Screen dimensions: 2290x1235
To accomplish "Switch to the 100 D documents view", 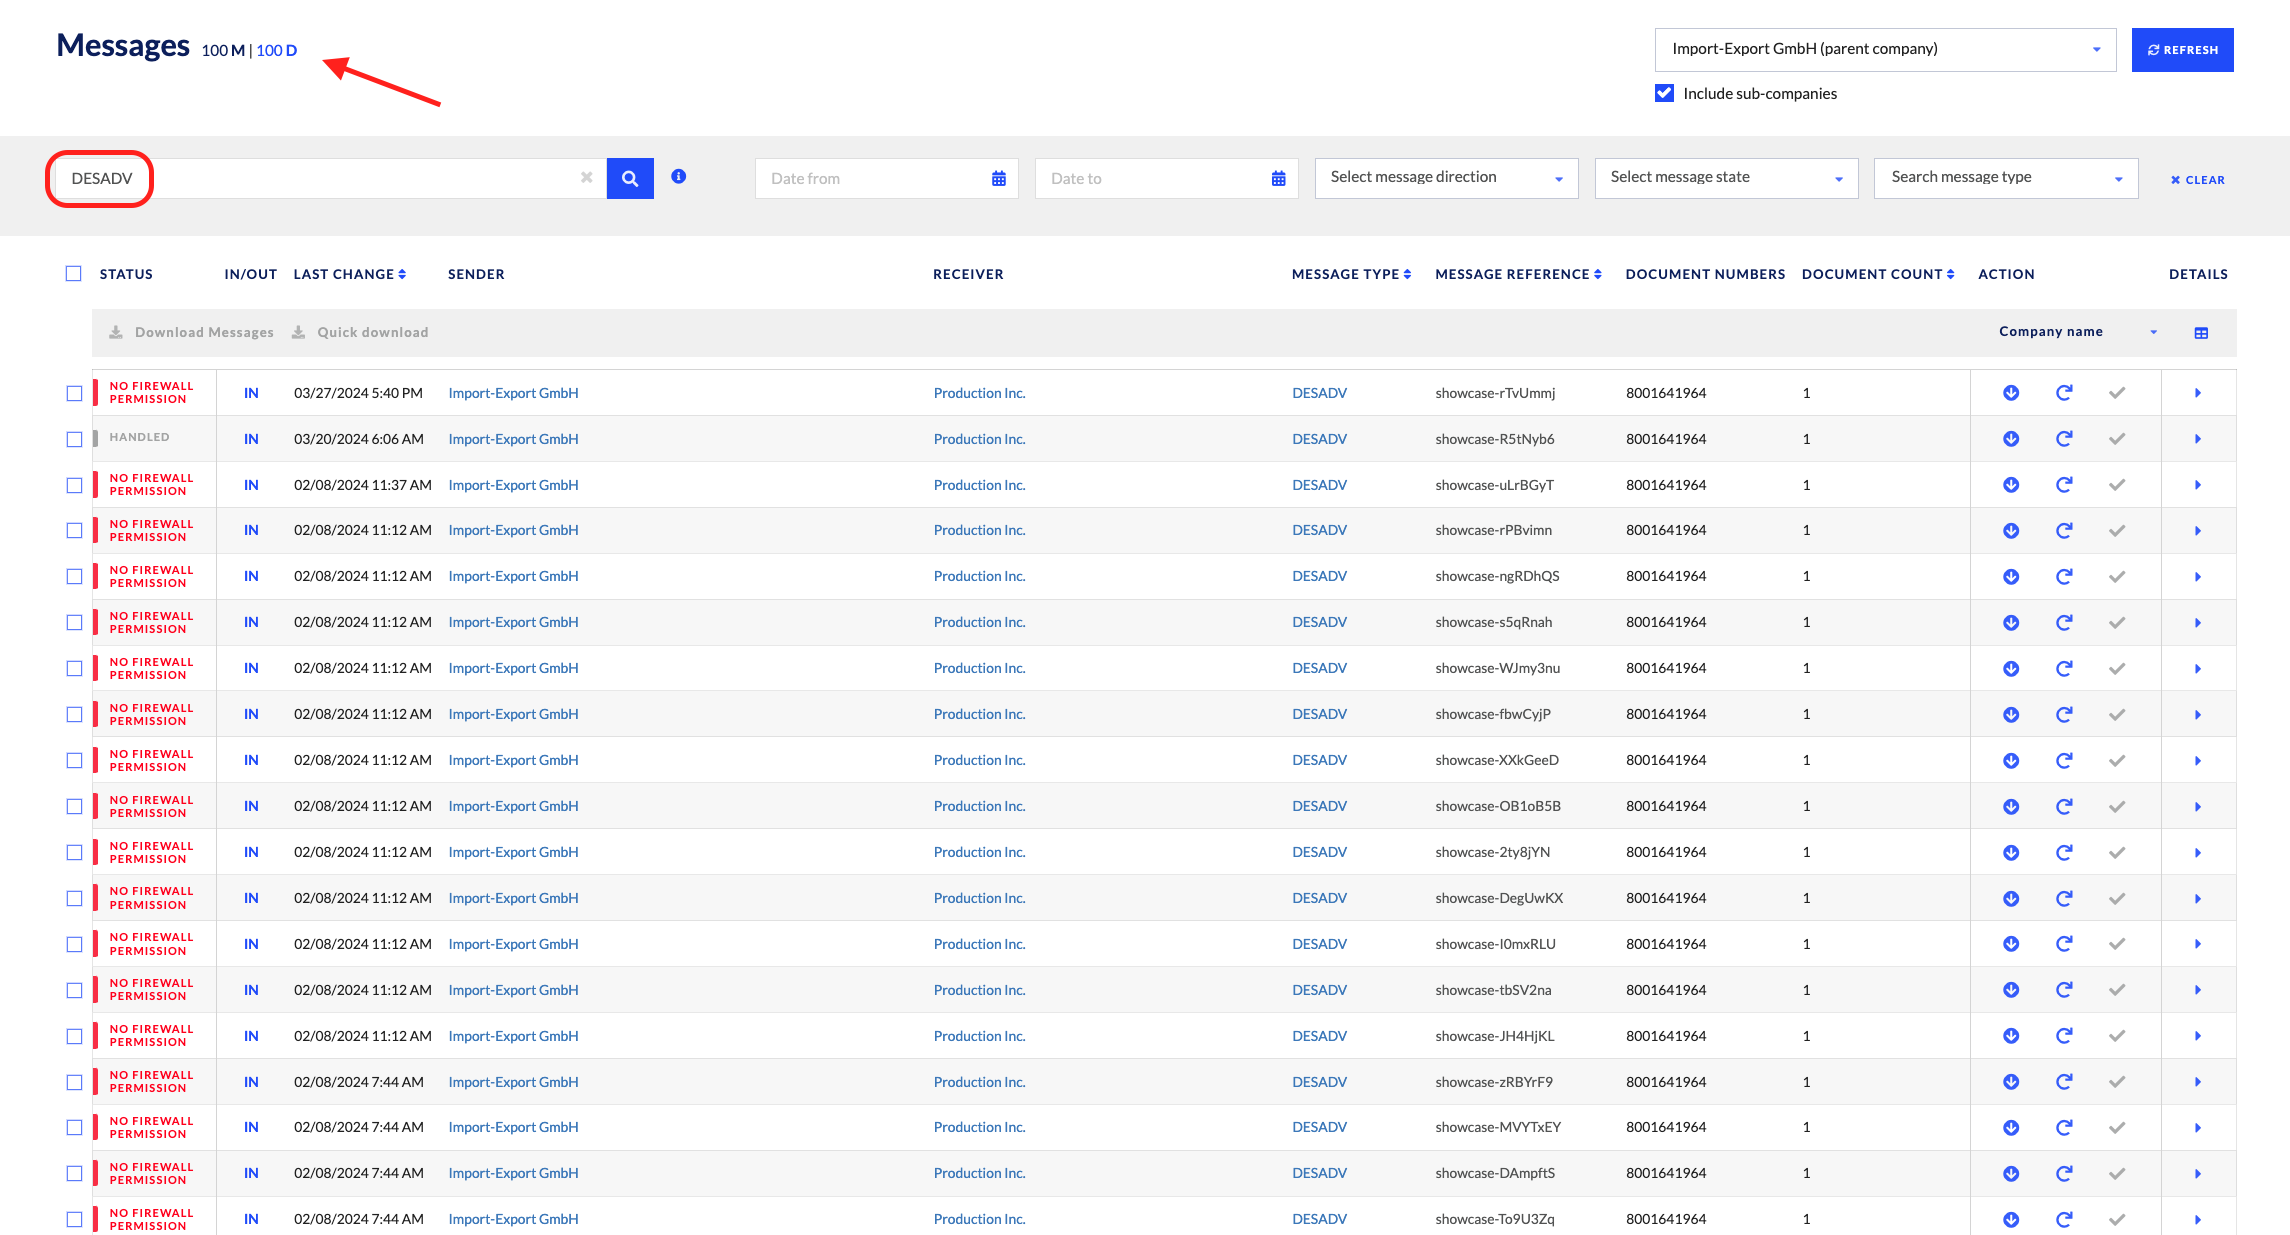I will pos(277,51).
